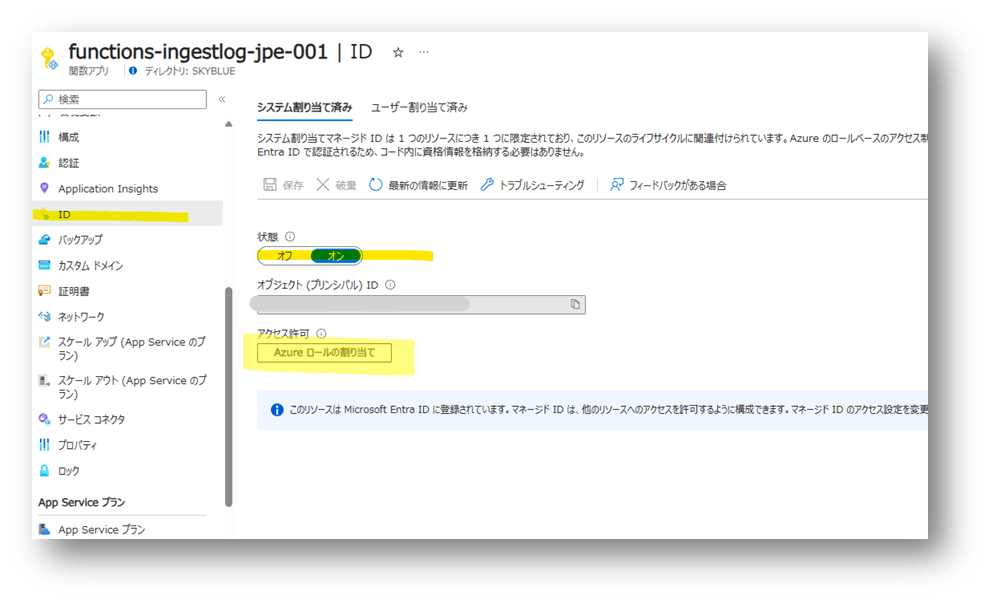
Task: Click 保存 in the toolbar
Action: pyautogui.click(x=283, y=185)
